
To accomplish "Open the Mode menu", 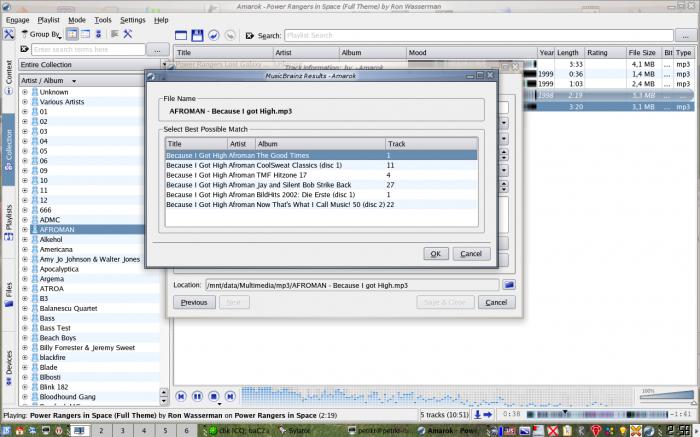I will point(77,20).
